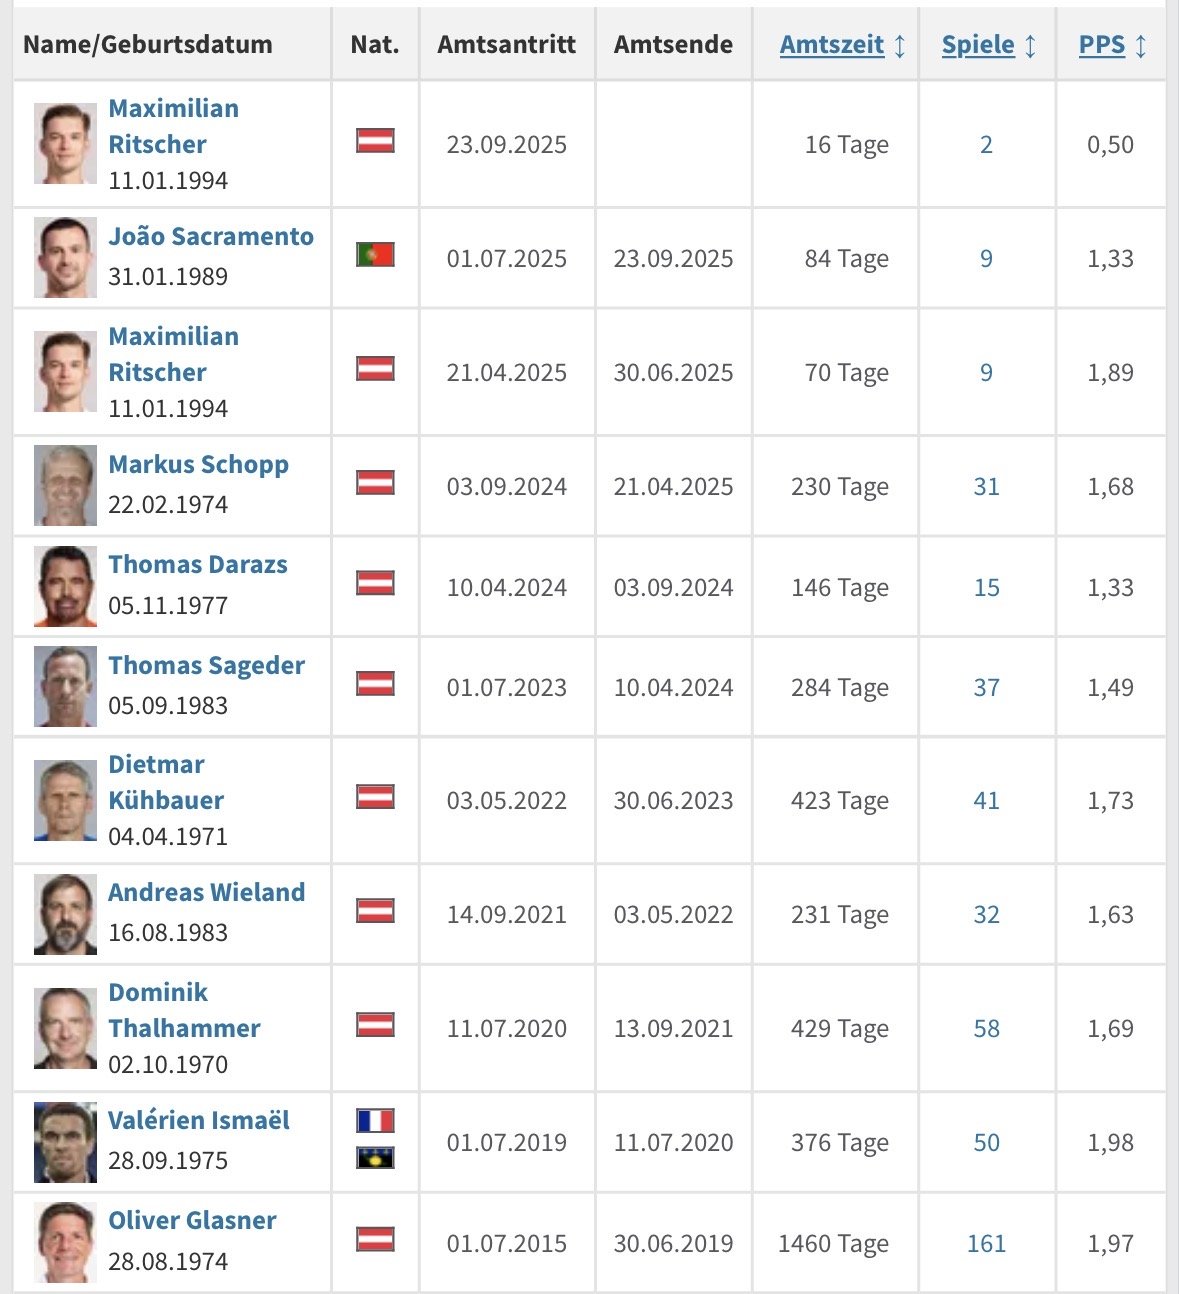Viewport: 1179px width, 1294px height.
Task: Open the 41 games link for Kühbauer
Action: point(986,801)
